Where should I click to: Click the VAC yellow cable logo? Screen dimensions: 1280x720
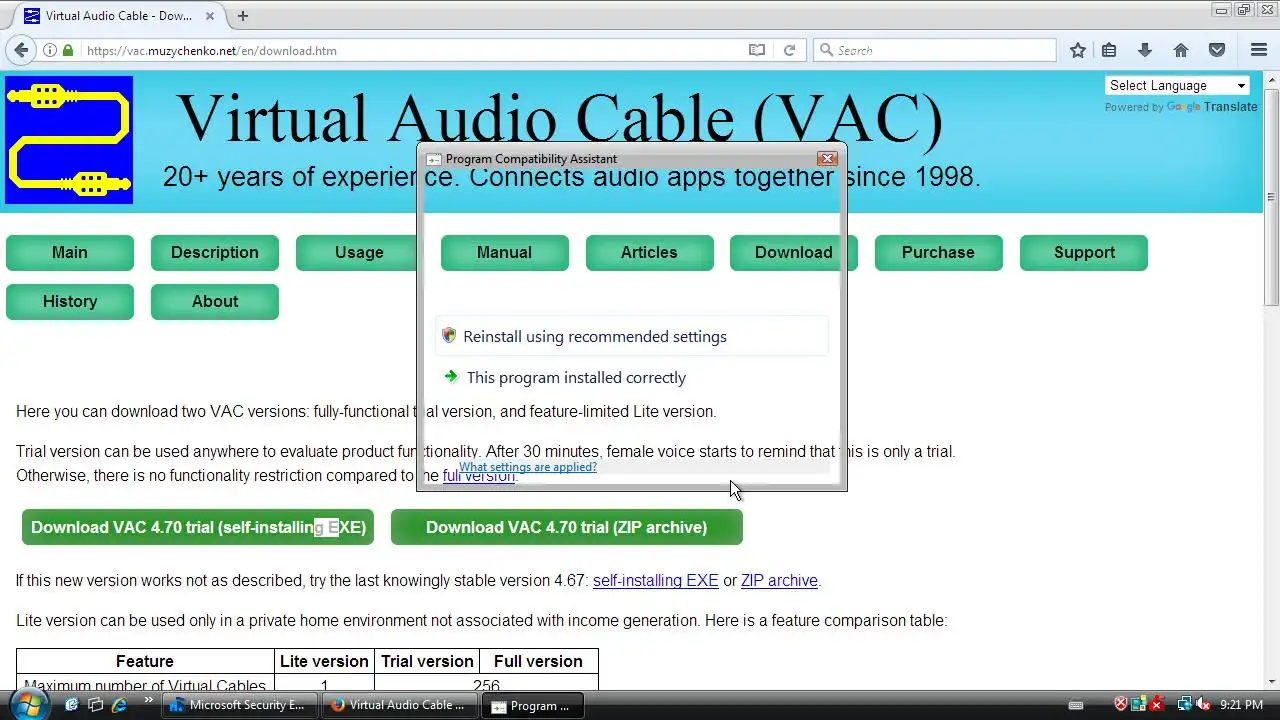click(x=69, y=140)
